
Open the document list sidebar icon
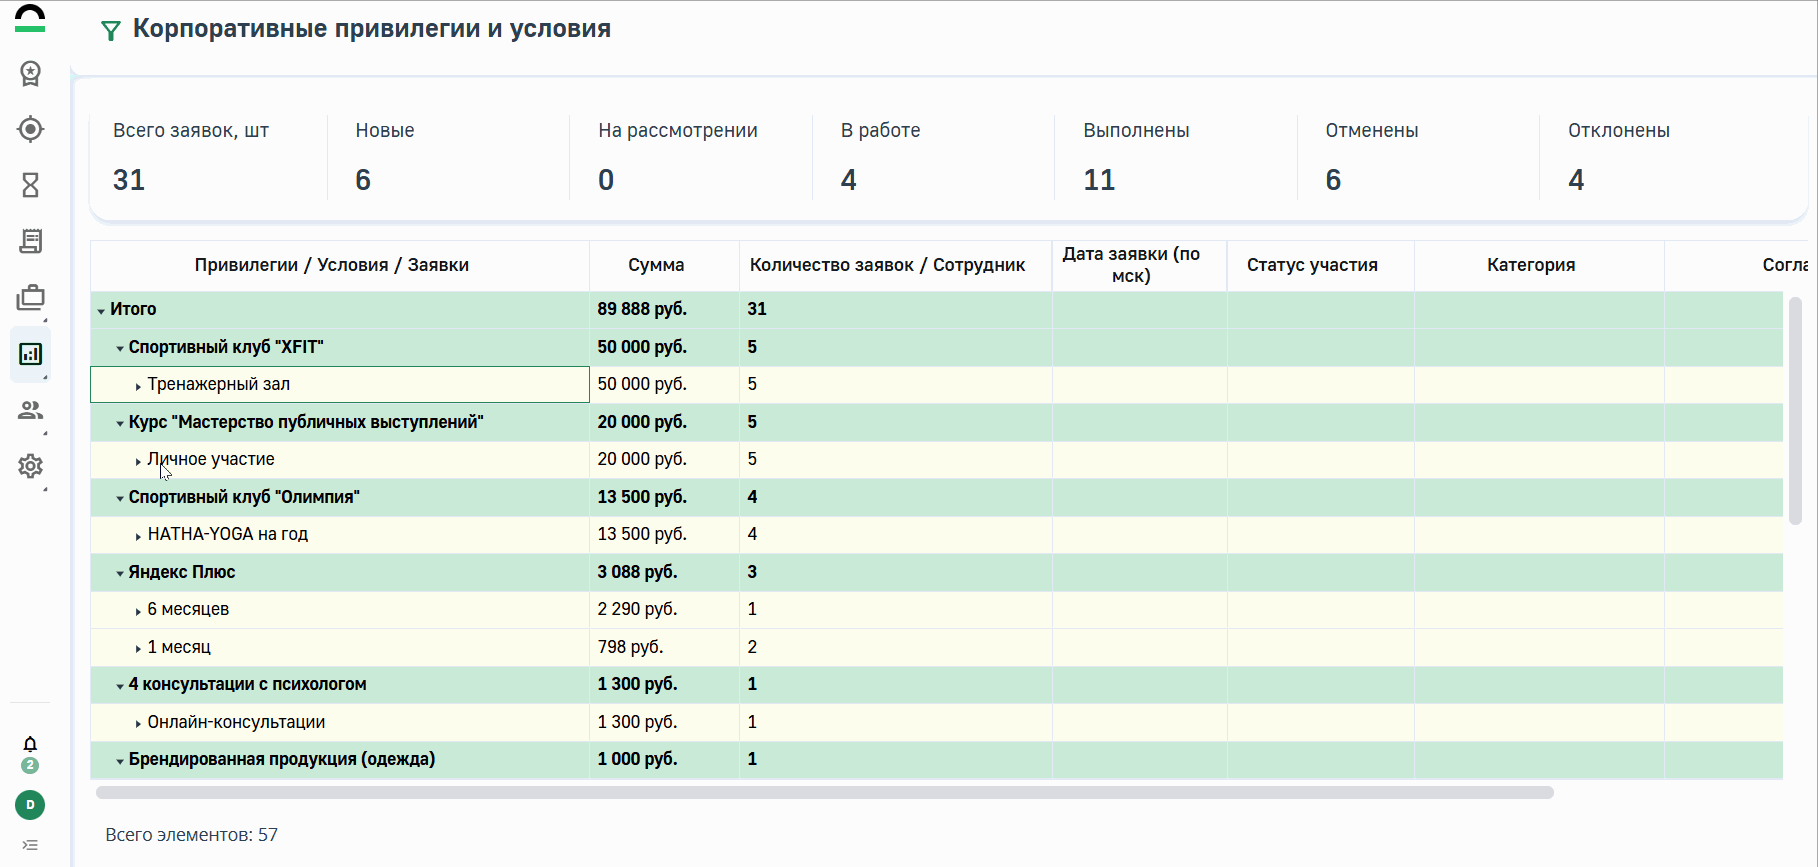31,241
